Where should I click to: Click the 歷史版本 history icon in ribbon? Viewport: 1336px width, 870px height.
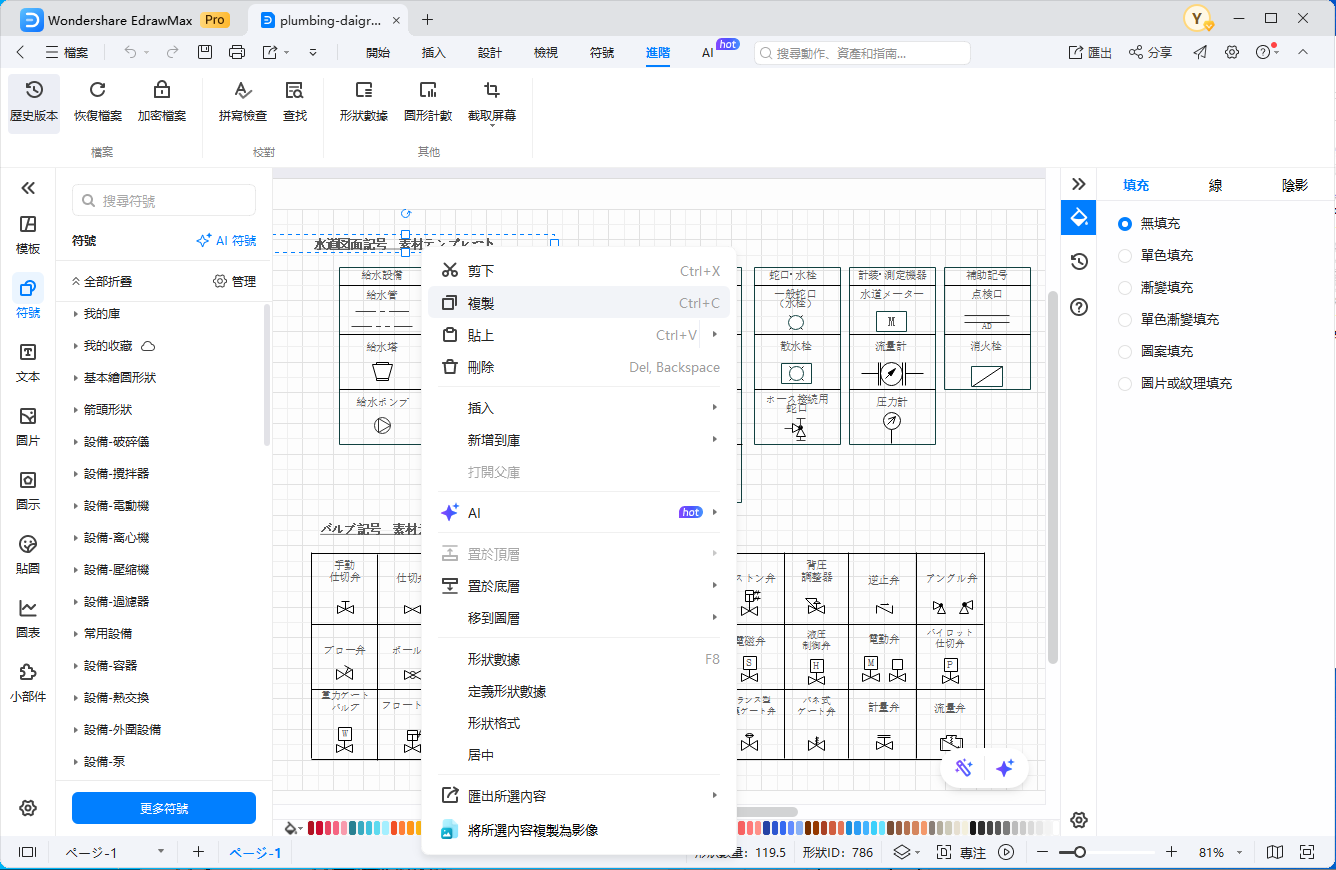[34, 102]
